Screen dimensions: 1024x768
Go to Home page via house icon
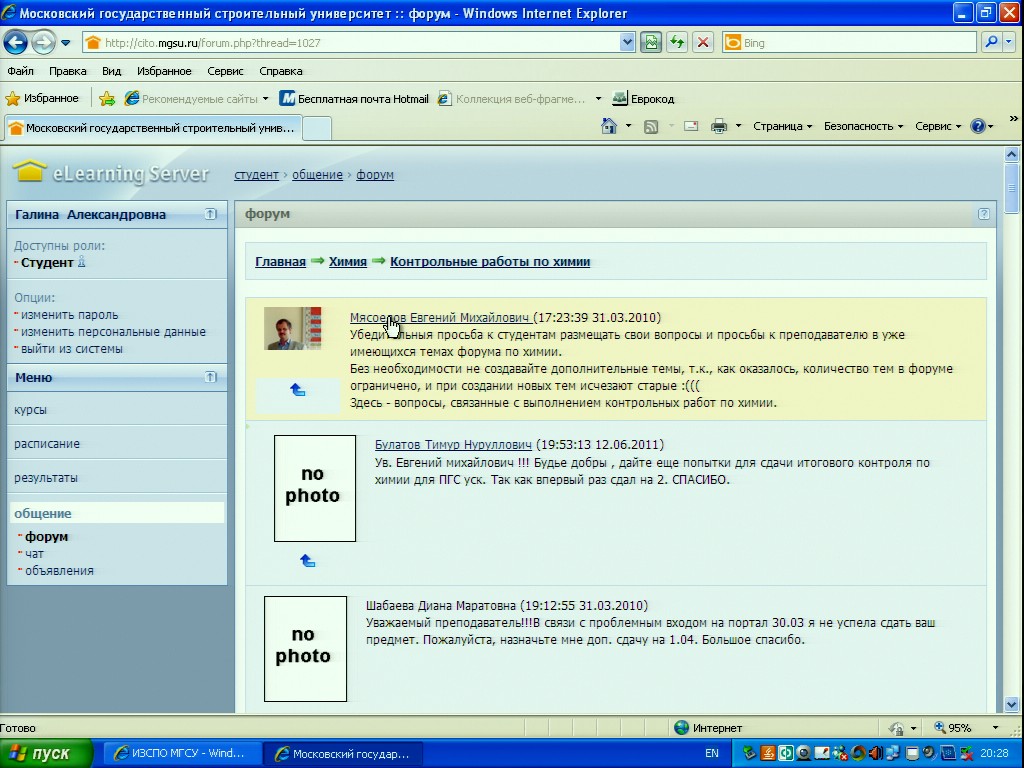(x=609, y=126)
